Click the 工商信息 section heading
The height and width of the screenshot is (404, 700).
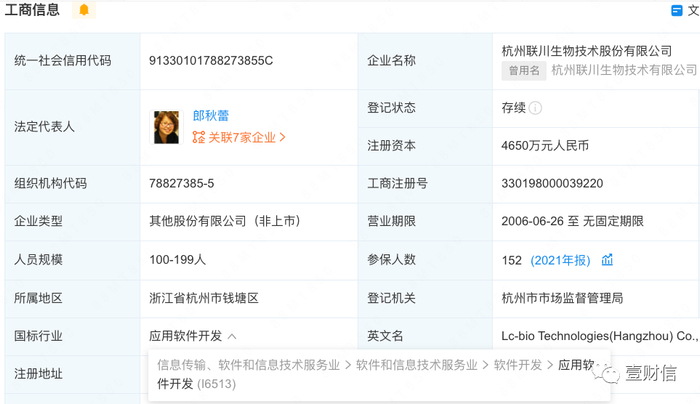tap(32, 10)
